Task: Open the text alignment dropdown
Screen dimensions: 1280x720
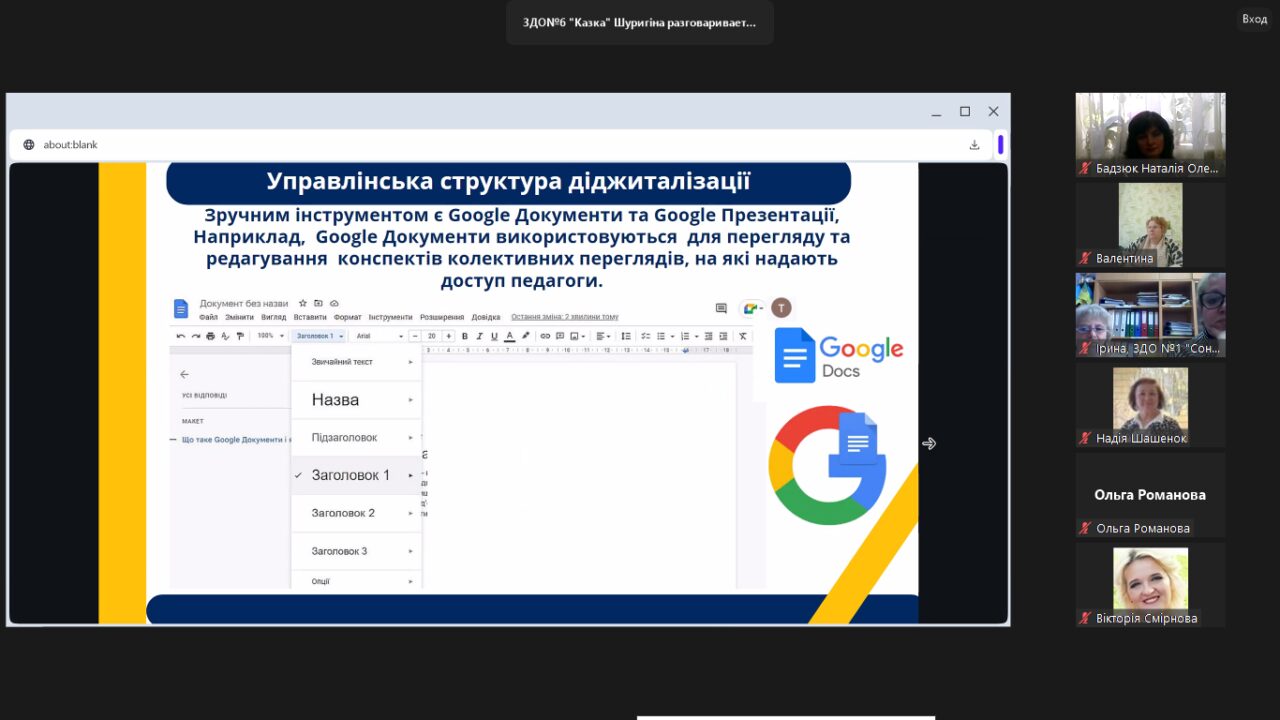Action: pyautogui.click(x=604, y=336)
